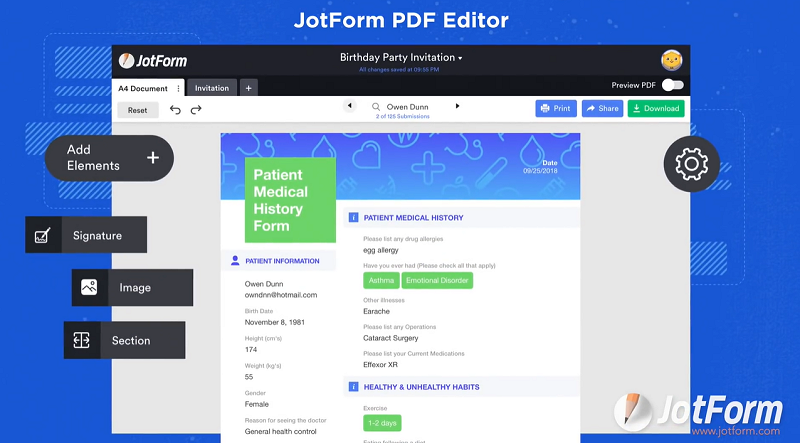Open the Birthday Party Invitation title dropdown
Viewport: 800px width, 443px height.
tap(401, 58)
